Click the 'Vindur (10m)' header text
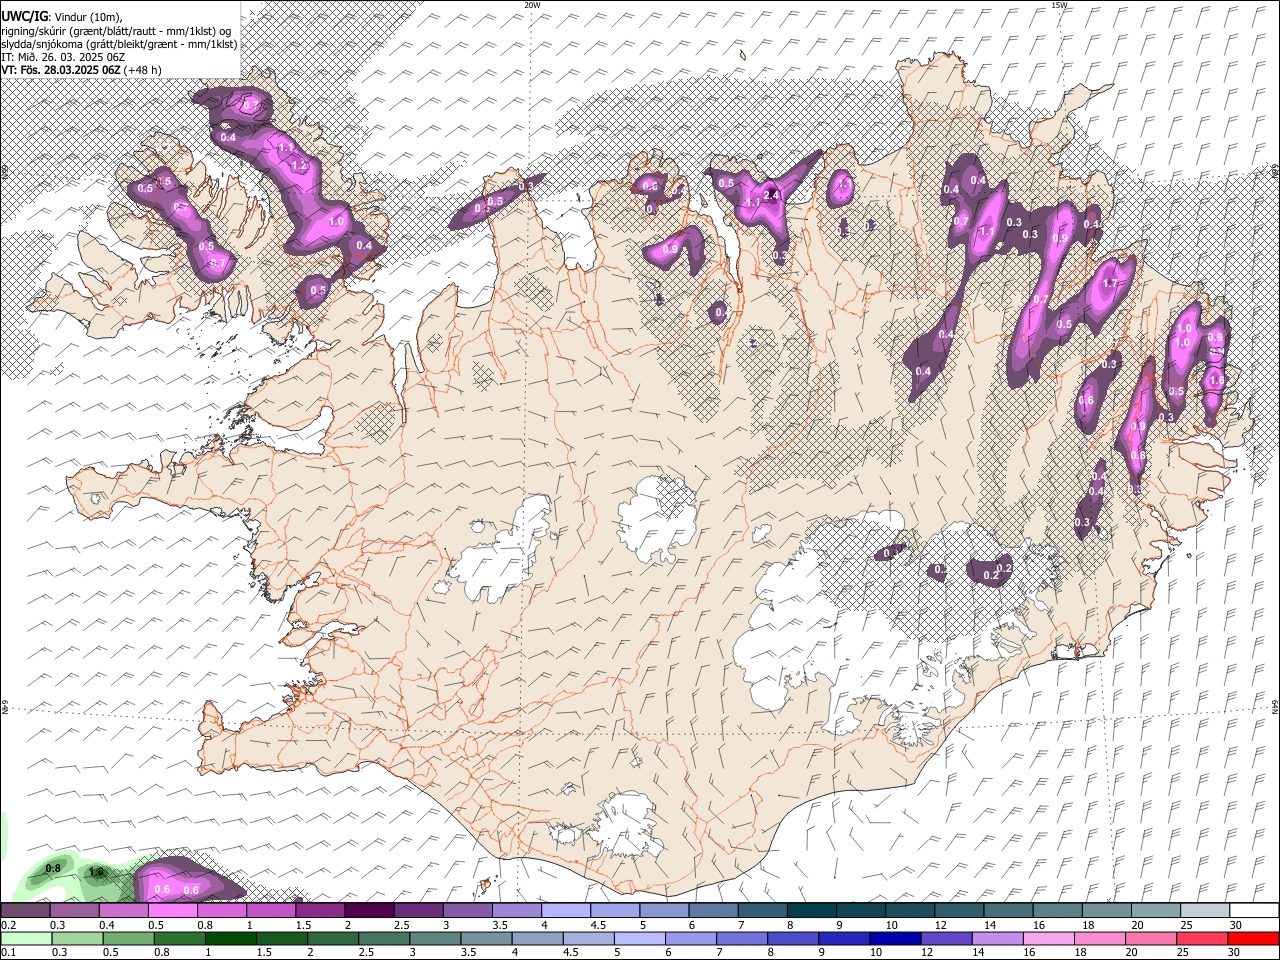The height and width of the screenshot is (960, 1280). tap(87, 17)
